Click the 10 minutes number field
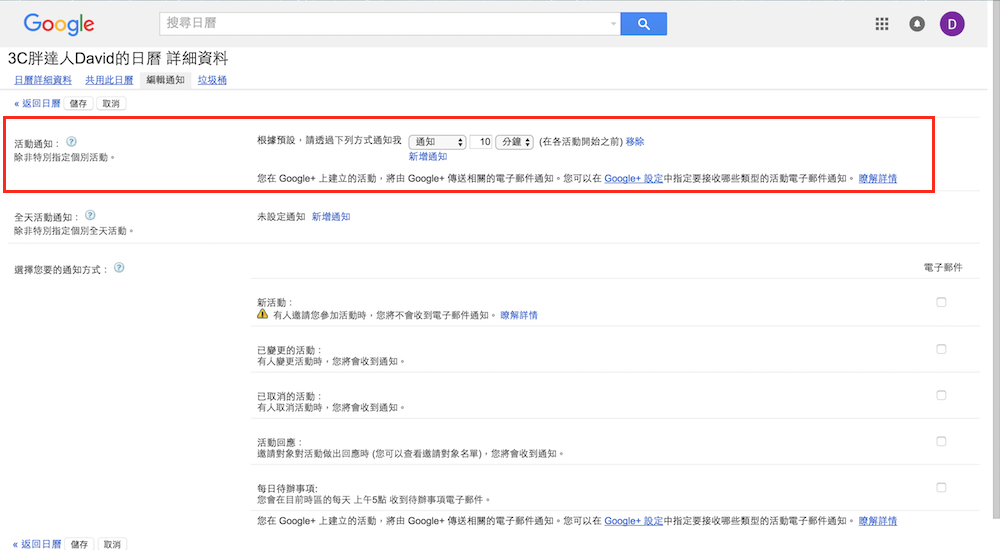The height and width of the screenshot is (550, 1000). pos(482,142)
